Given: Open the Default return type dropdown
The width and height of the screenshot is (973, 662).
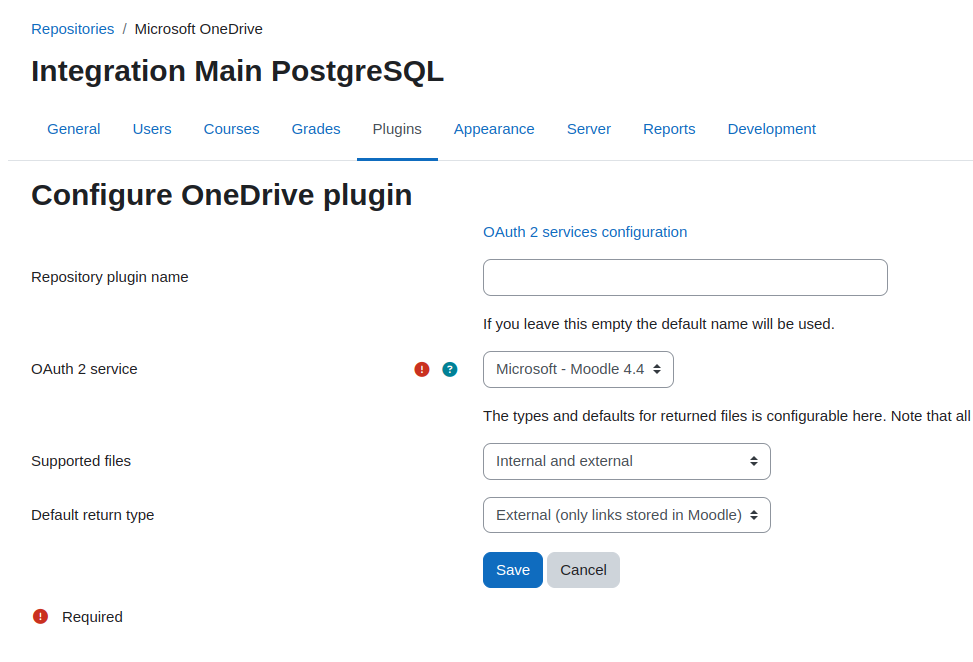Looking at the screenshot, I should [x=627, y=515].
